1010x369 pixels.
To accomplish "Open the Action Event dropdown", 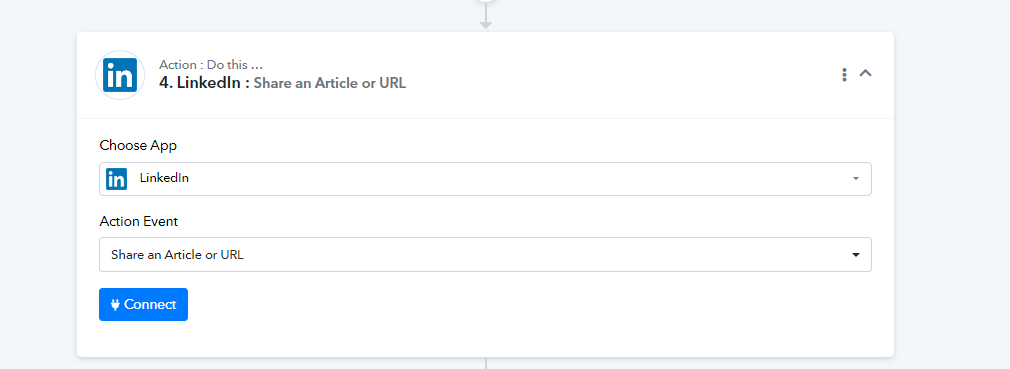I will pos(485,254).
